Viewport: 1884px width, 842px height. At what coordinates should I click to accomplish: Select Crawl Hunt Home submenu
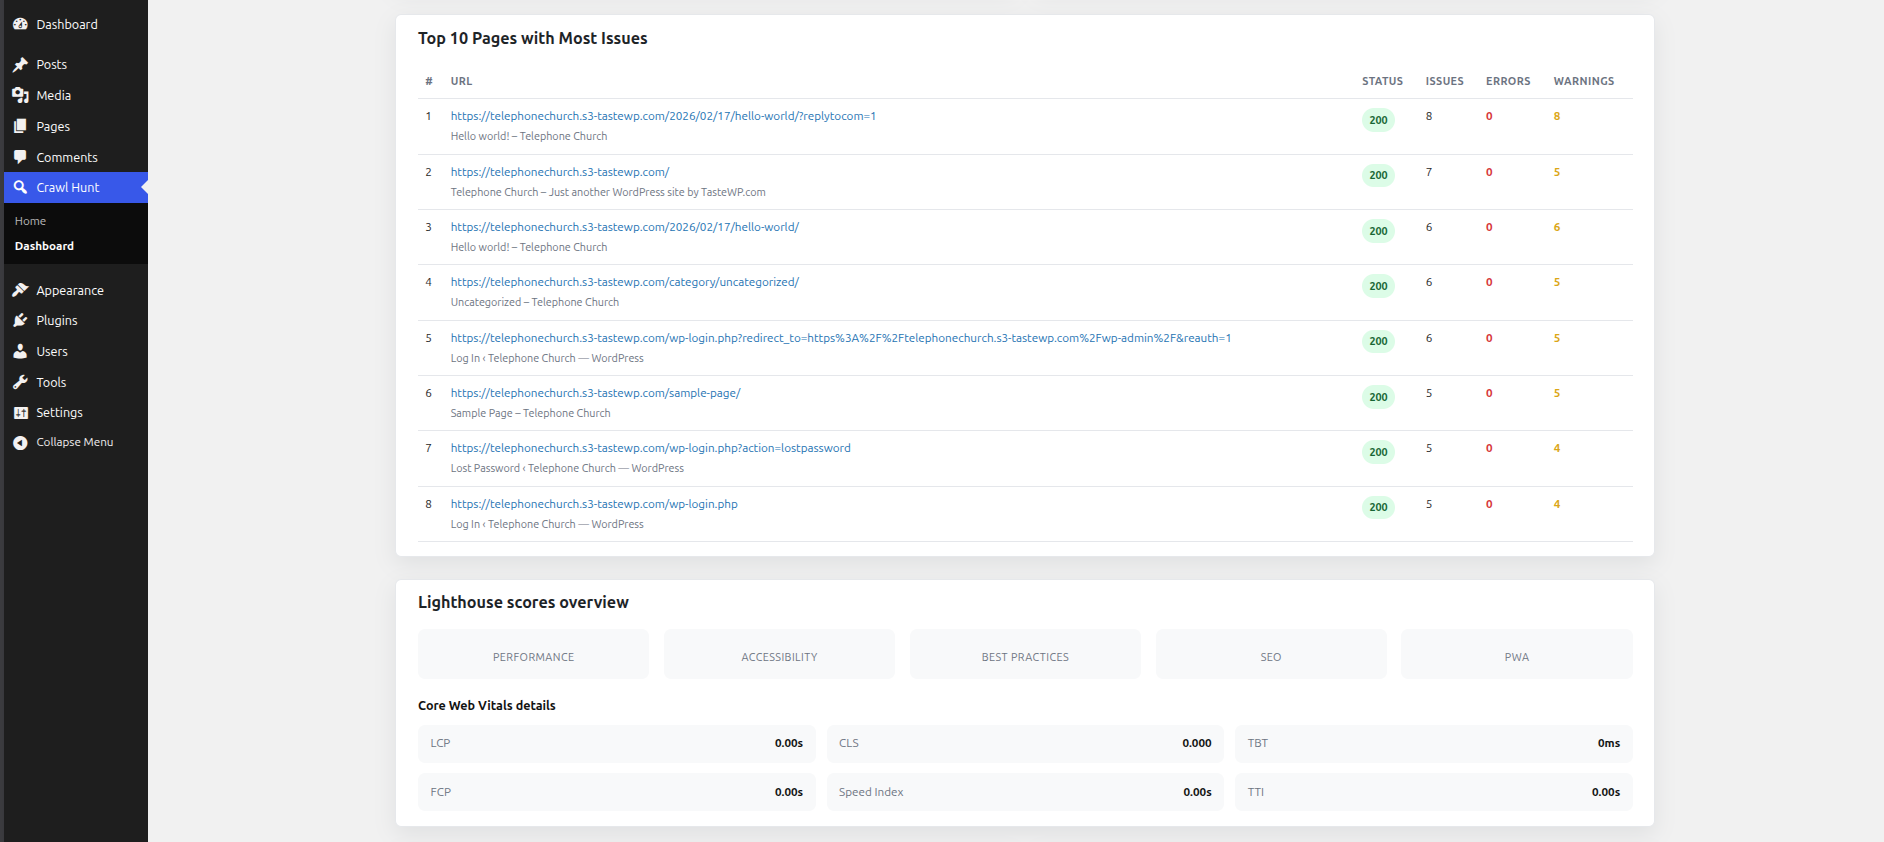point(30,221)
